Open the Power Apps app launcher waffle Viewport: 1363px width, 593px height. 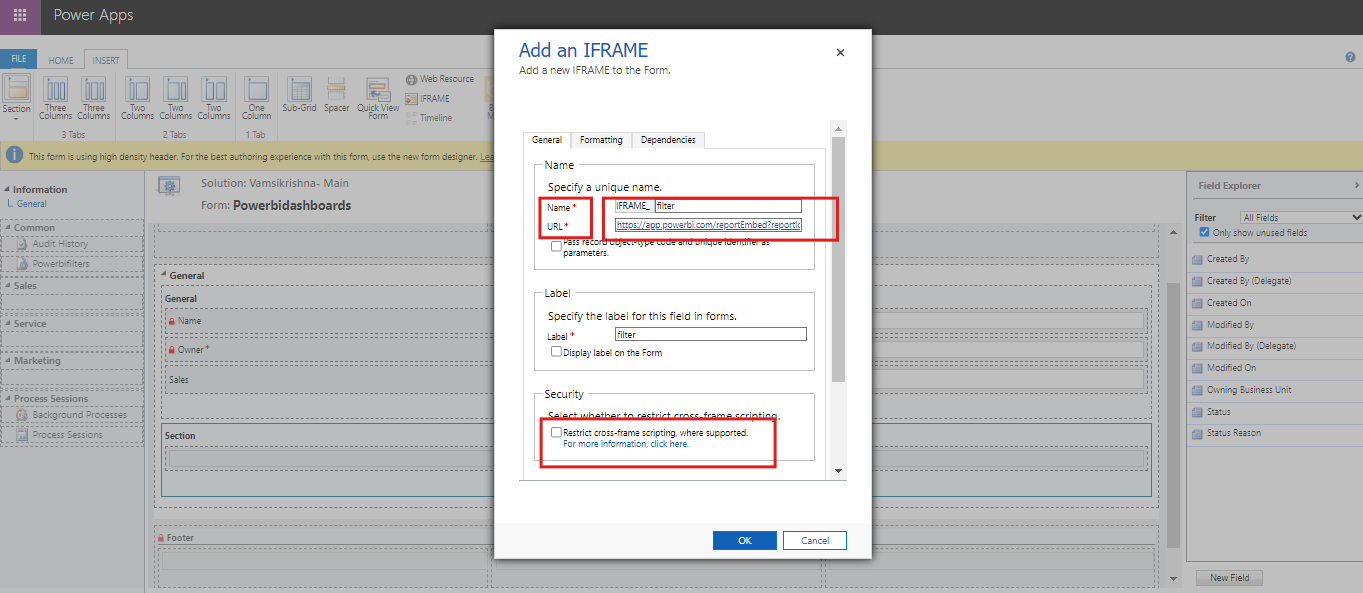pos(20,16)
